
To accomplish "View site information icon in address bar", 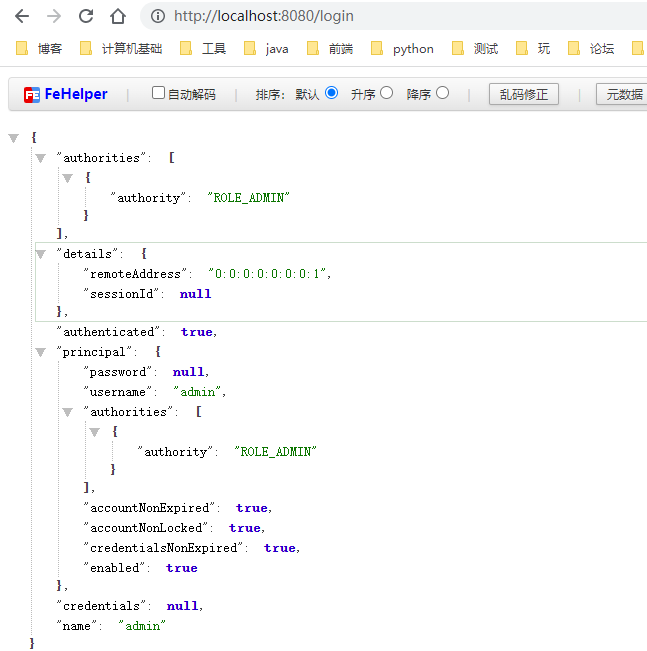I will point(158,16).
